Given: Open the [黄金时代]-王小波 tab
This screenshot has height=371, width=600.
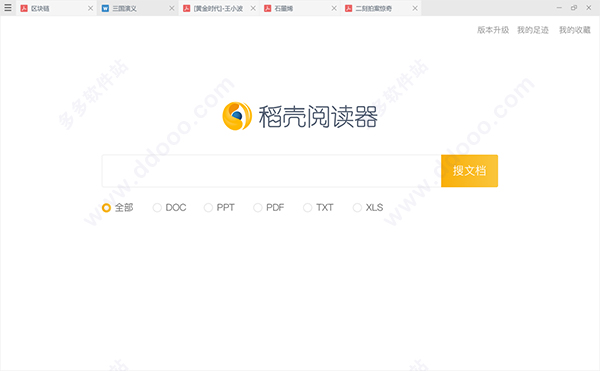Looking at the screenshot, I should coord(218,8).
